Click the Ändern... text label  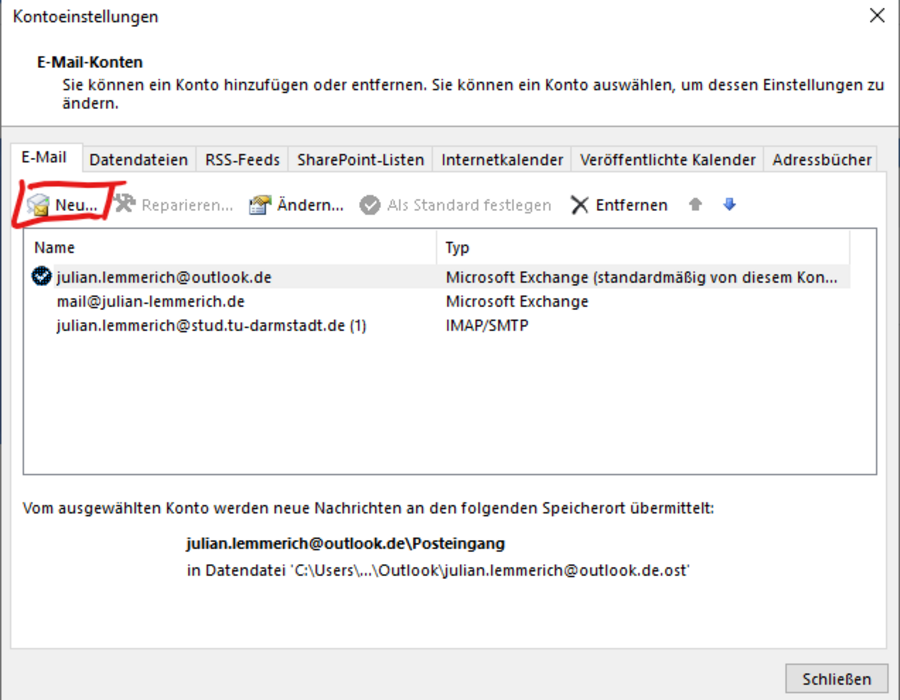(x=311, y=205)
